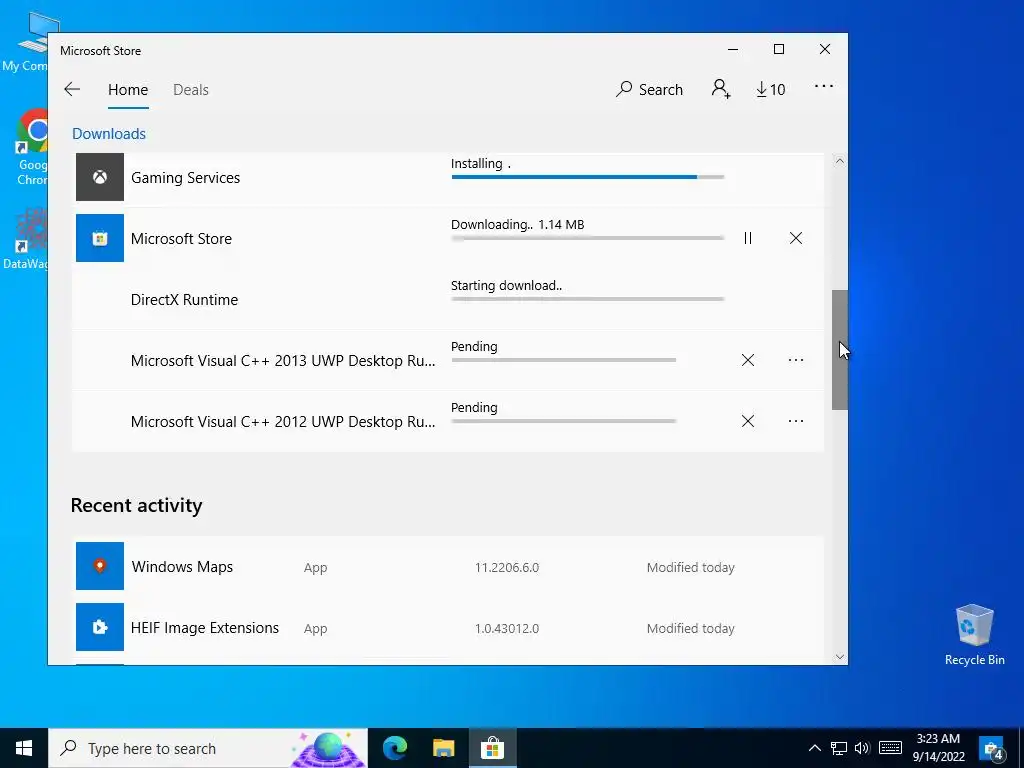Click the search highlights globe in the taskbar
The height and width of the screenshot is (768, 1024).
point(328,748)
